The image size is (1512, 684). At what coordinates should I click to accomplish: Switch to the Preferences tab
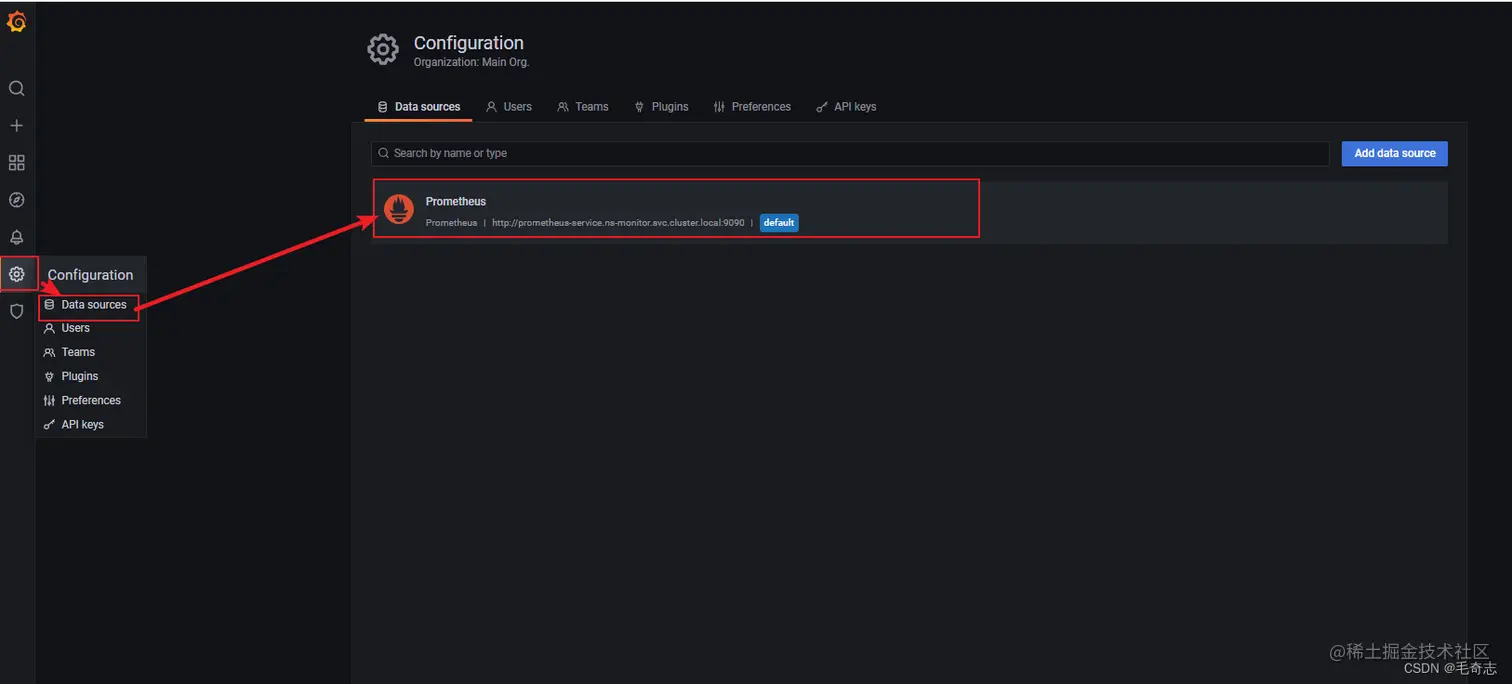click(x=752, y=107)
